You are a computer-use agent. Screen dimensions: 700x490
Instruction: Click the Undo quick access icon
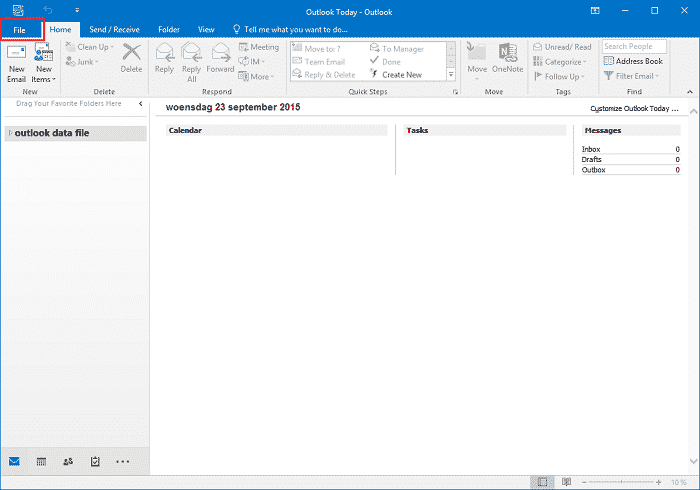[48, 10]
